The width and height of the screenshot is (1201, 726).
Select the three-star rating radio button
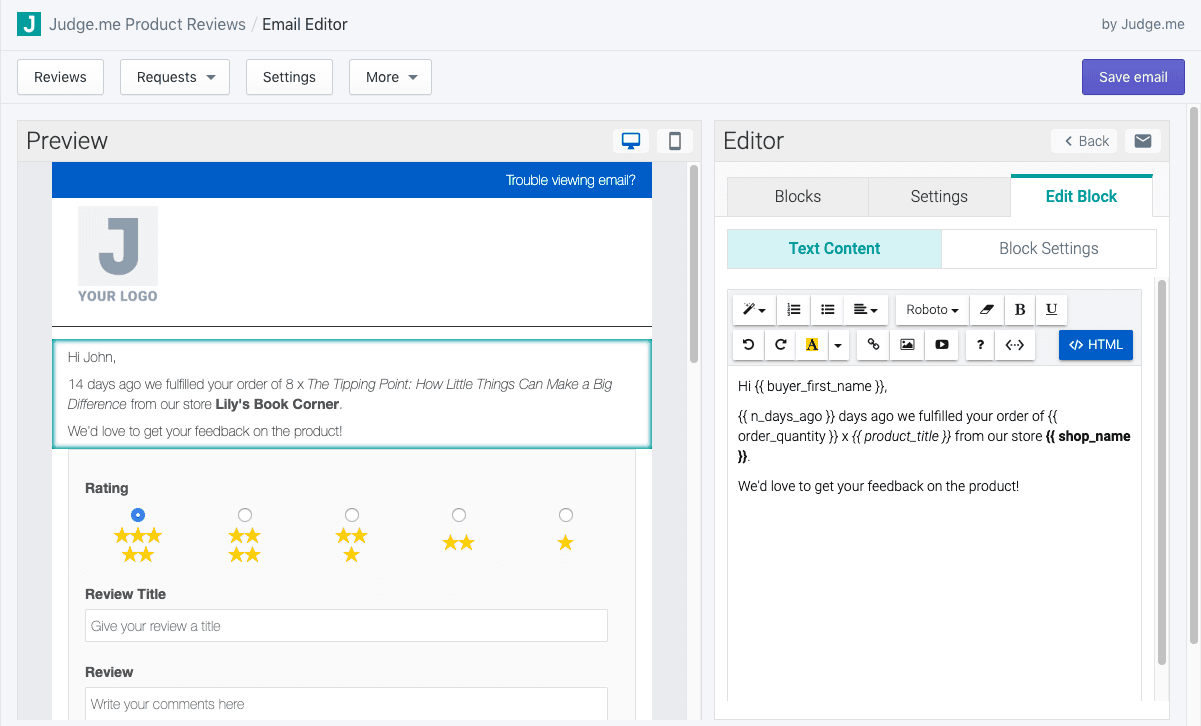(352, 515)
